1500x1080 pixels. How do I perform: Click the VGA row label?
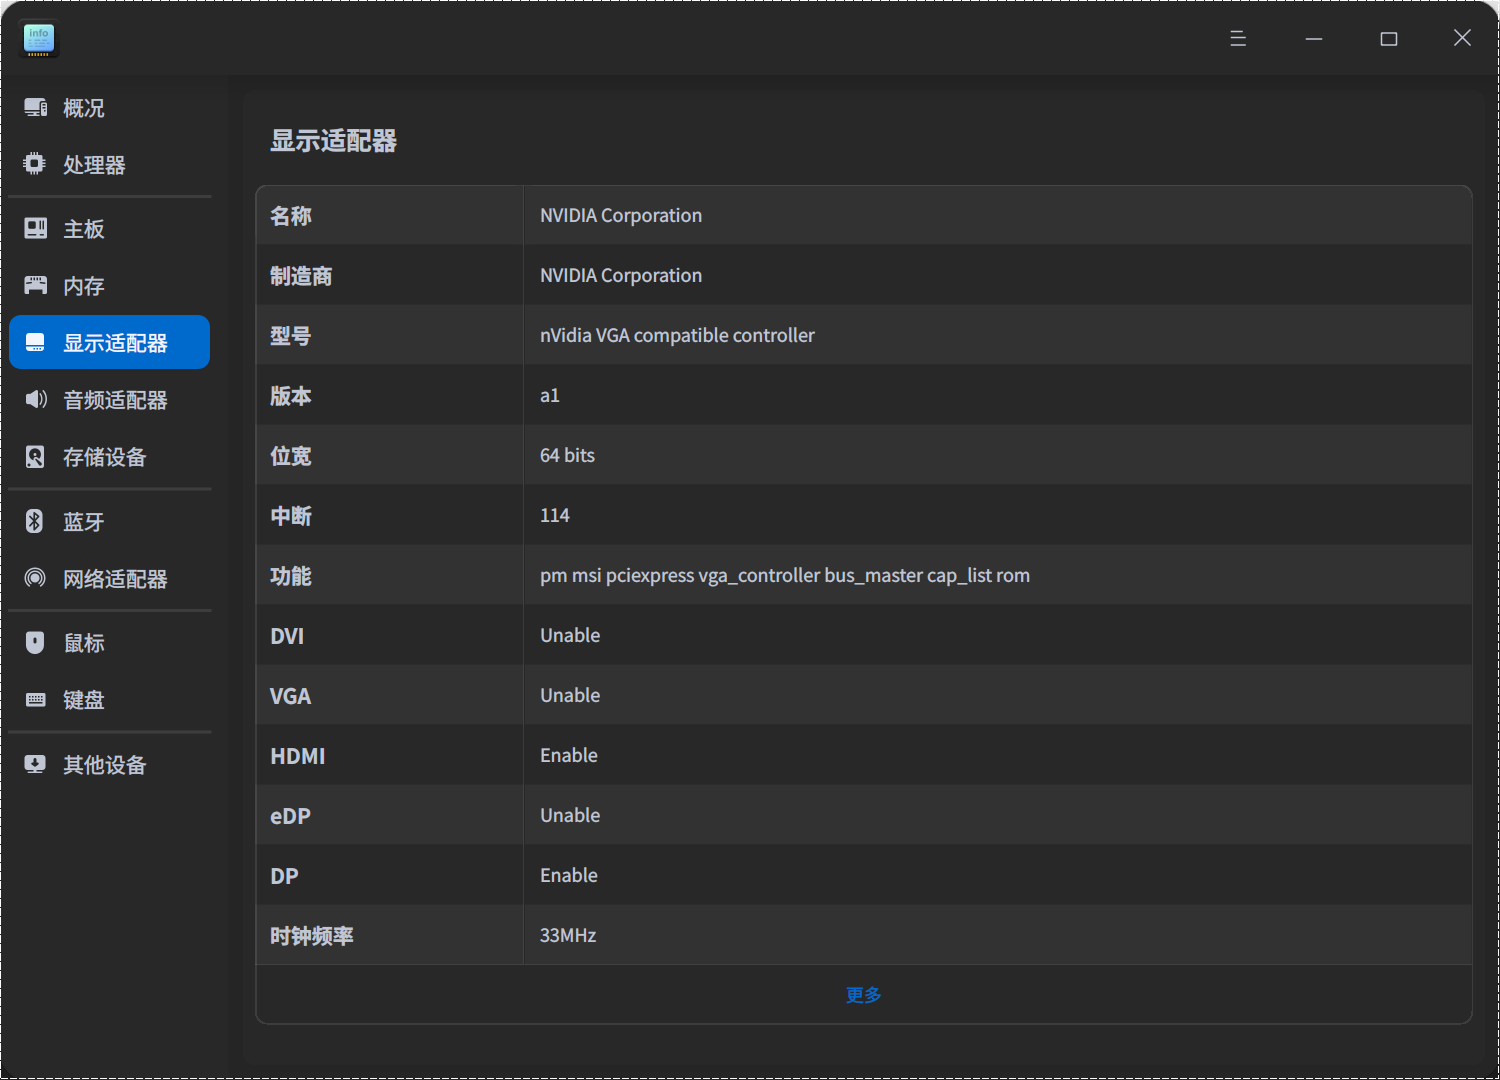pos(290,696)
